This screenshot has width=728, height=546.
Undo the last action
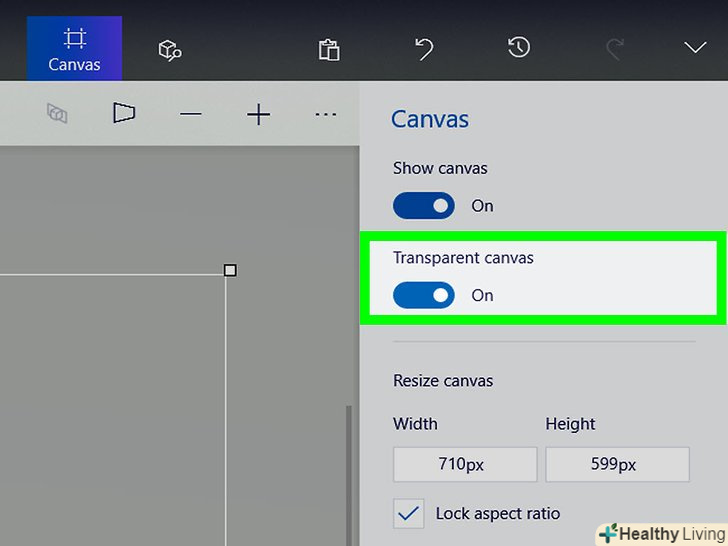click(x=423, y=48)
